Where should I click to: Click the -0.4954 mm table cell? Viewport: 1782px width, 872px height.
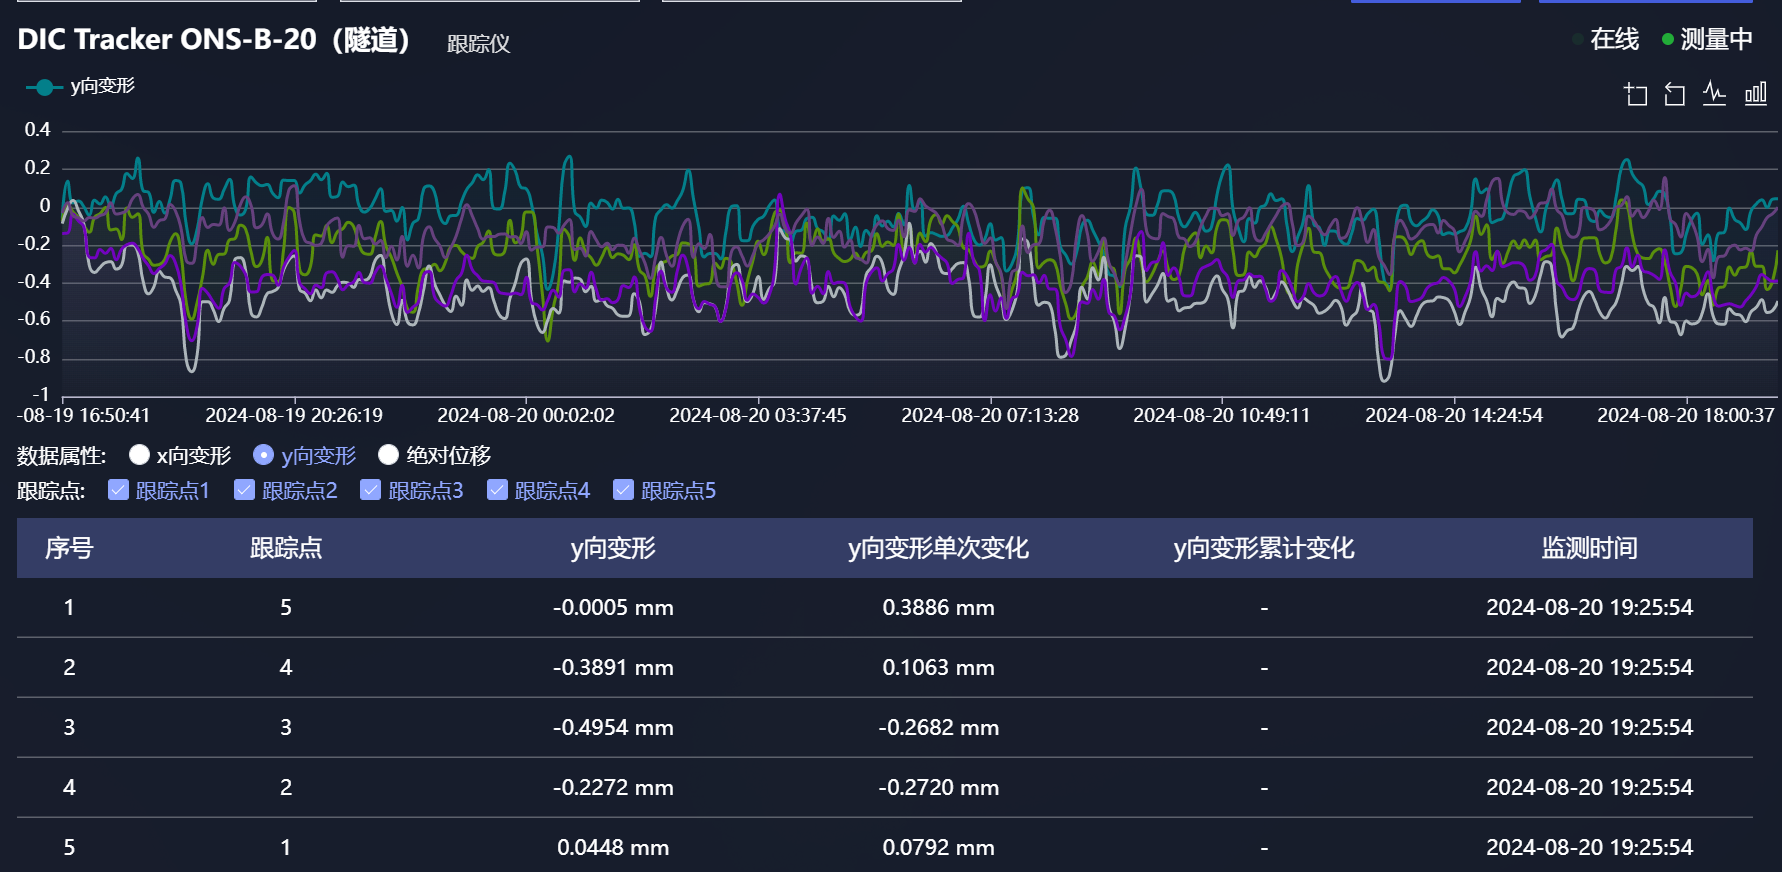[x=613, y=728]
